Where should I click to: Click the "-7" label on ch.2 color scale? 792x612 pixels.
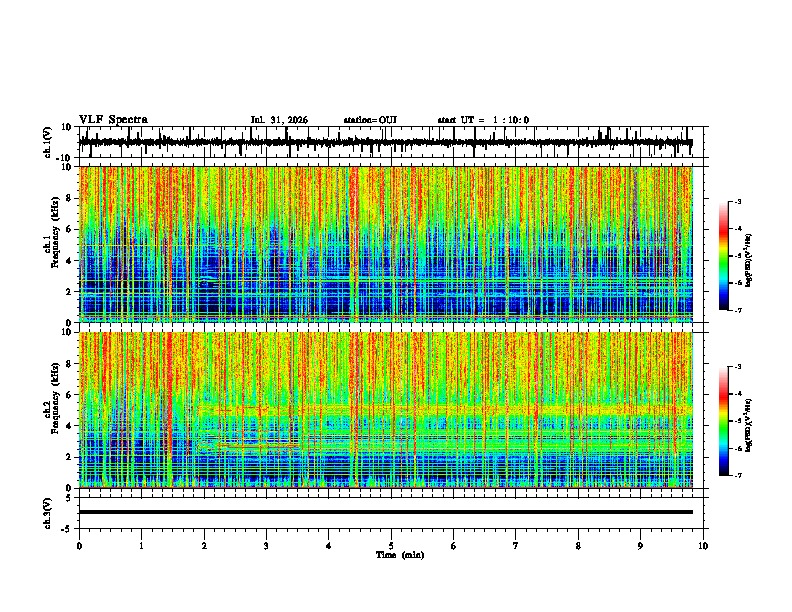tap(737, 475)
